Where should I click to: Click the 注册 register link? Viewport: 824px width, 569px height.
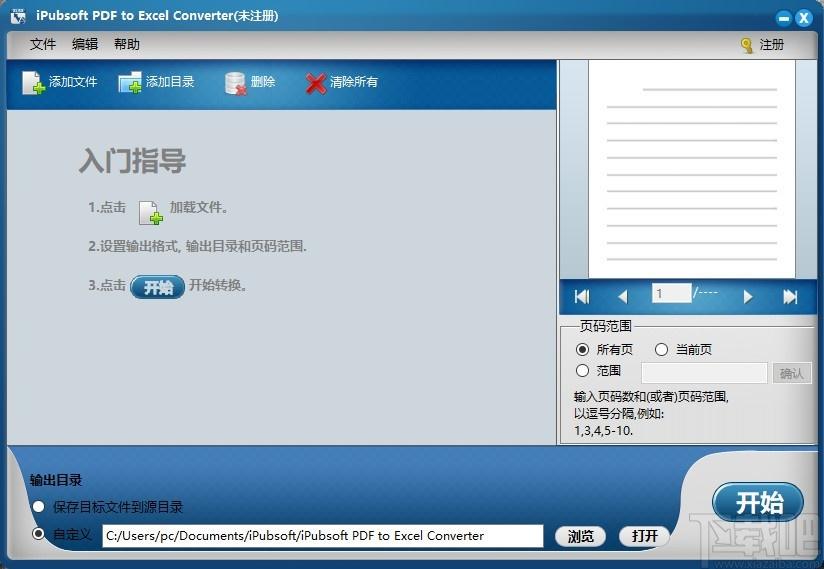coord(771,45)
